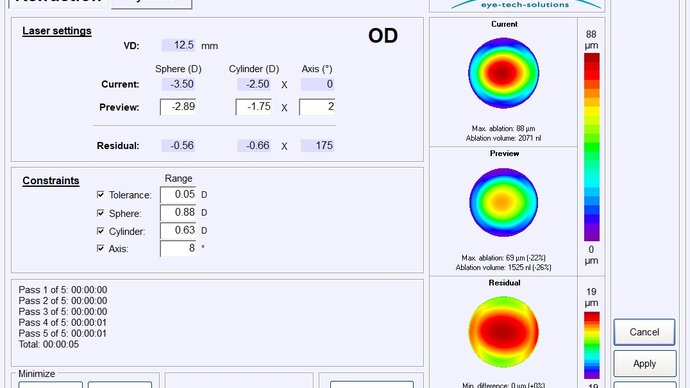The height and width of the screenshot is (388, 690).
Task: Click 'Ablation volume: 1525 nl (-26%)' text
Action: tap(503, 267)
